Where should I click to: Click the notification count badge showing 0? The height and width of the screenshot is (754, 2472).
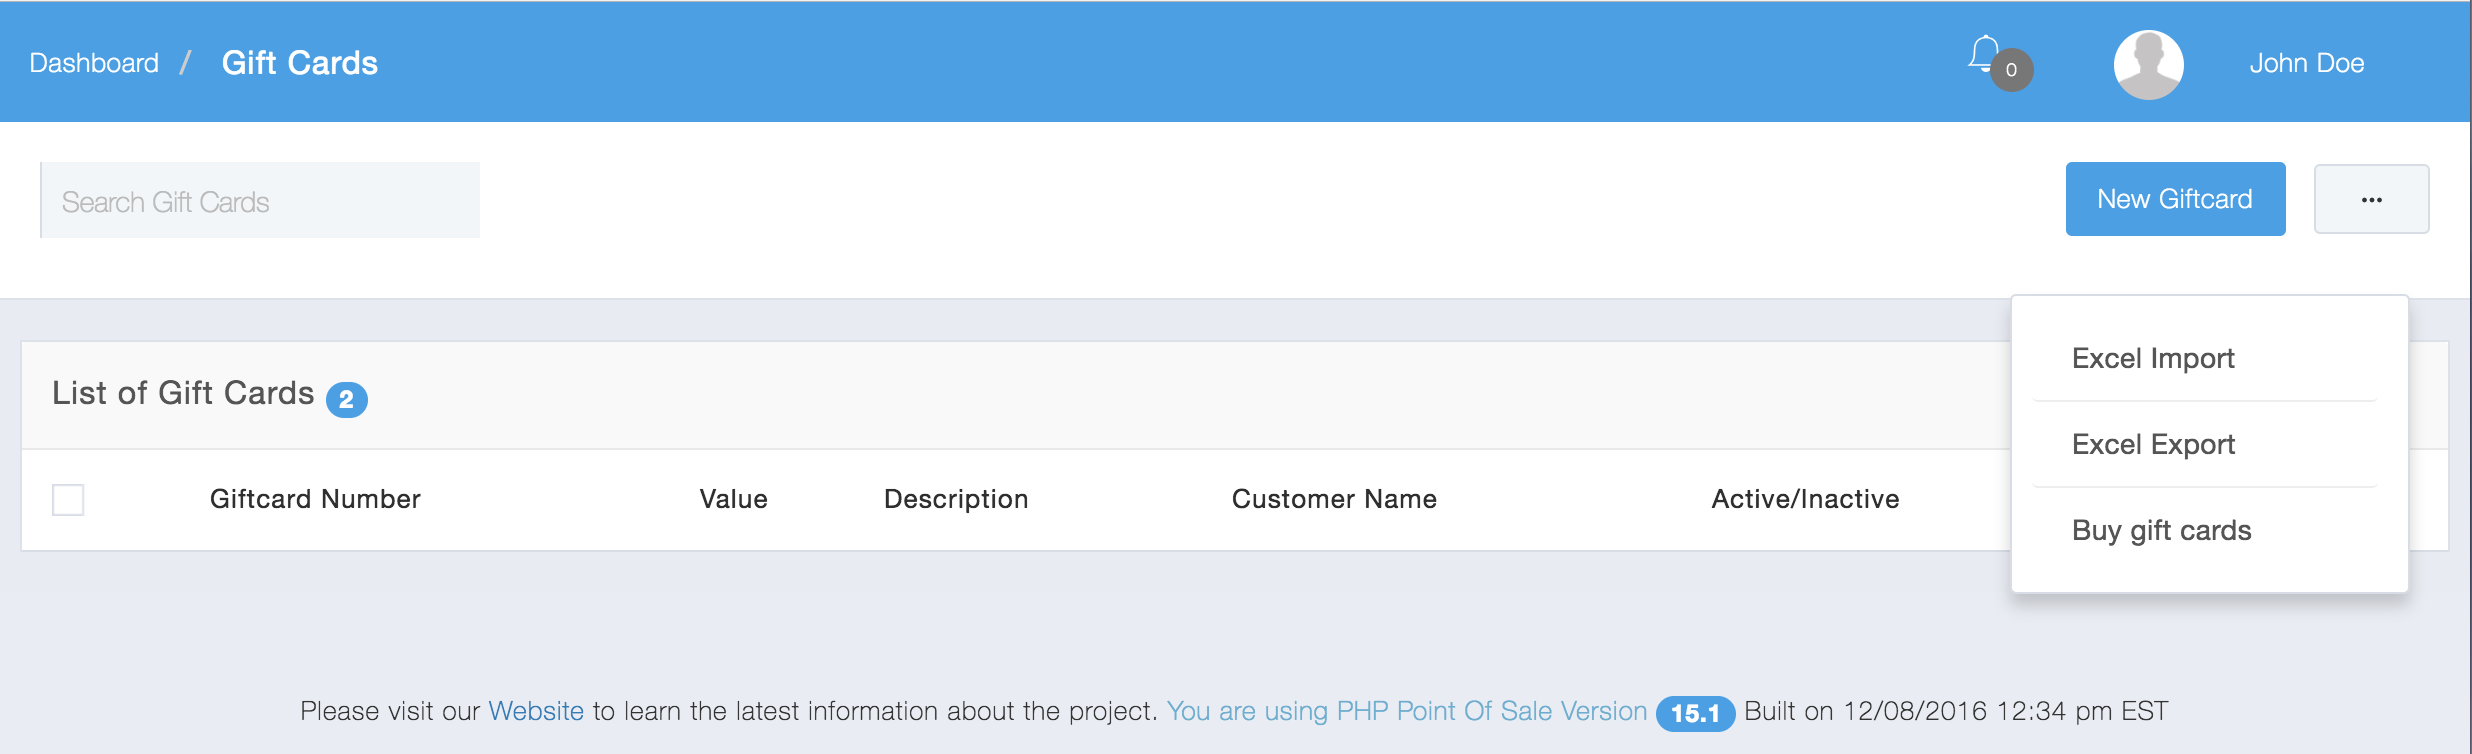pyautogui.click(x=2012, y=70)
